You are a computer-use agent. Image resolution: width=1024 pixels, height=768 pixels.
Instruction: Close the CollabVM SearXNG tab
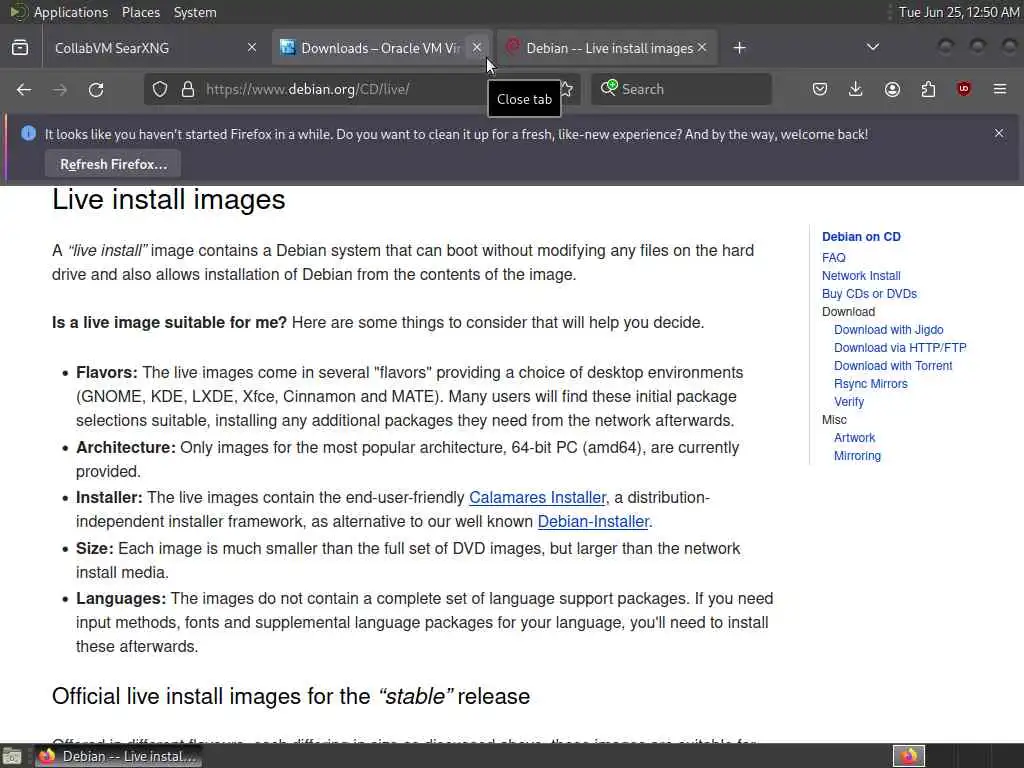pos(252,47)
